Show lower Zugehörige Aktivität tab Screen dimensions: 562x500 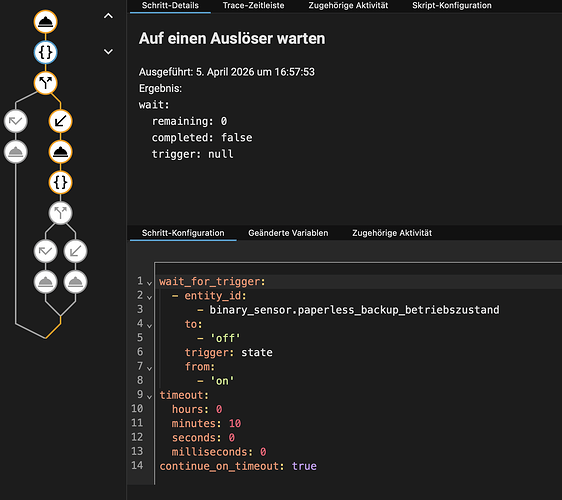coord(392,233)
